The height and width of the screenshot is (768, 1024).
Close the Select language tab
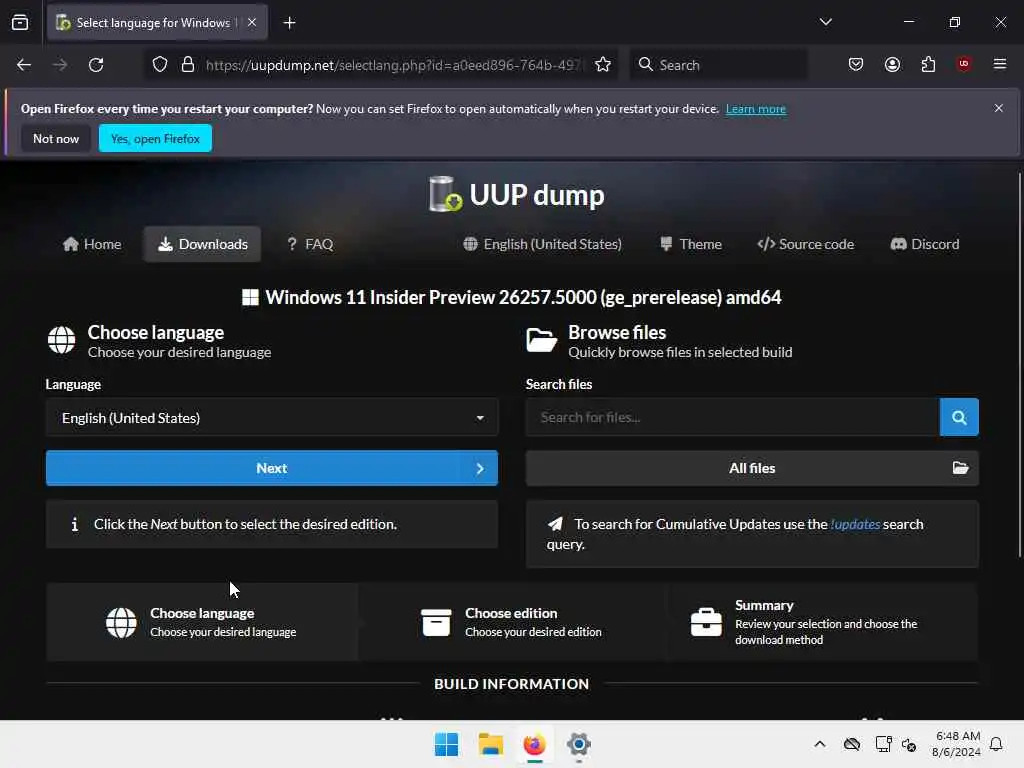click(x=252, y=23)
